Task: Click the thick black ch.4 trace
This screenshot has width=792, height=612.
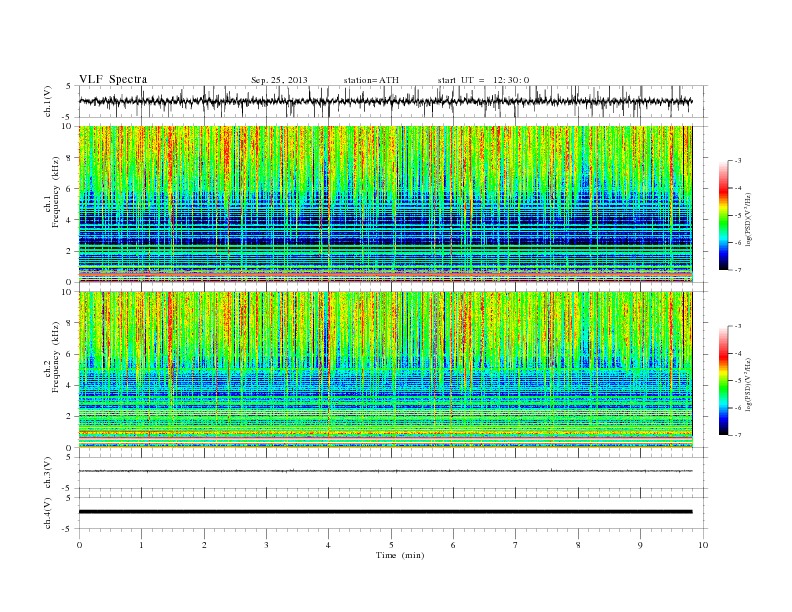Action: (x=385, y=512)
